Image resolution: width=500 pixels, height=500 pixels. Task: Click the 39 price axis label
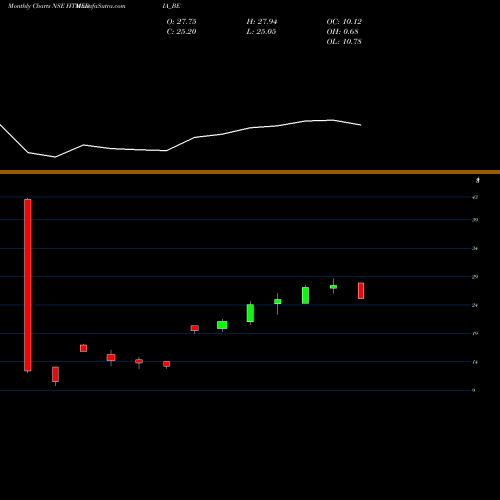[x=475, y=220]
